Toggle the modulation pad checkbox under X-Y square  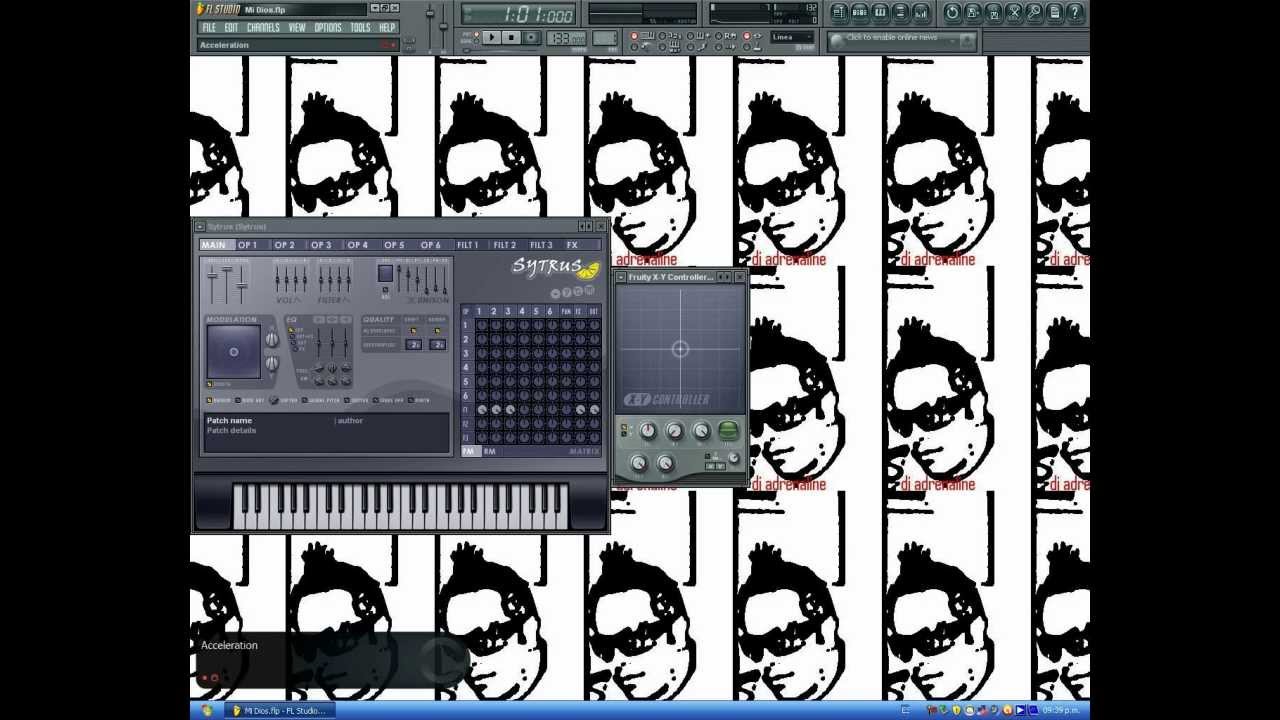pos(210,384)
